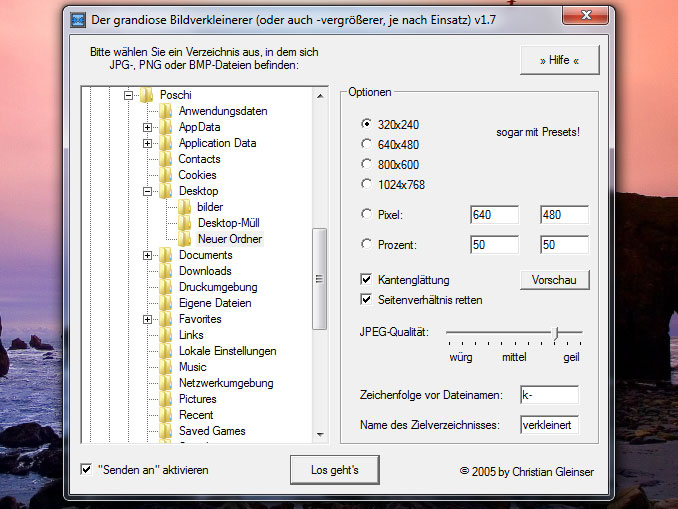This screenshot has height=509, width=678.
Task: Select the Downloads folder label
Action: click(205, 271)
